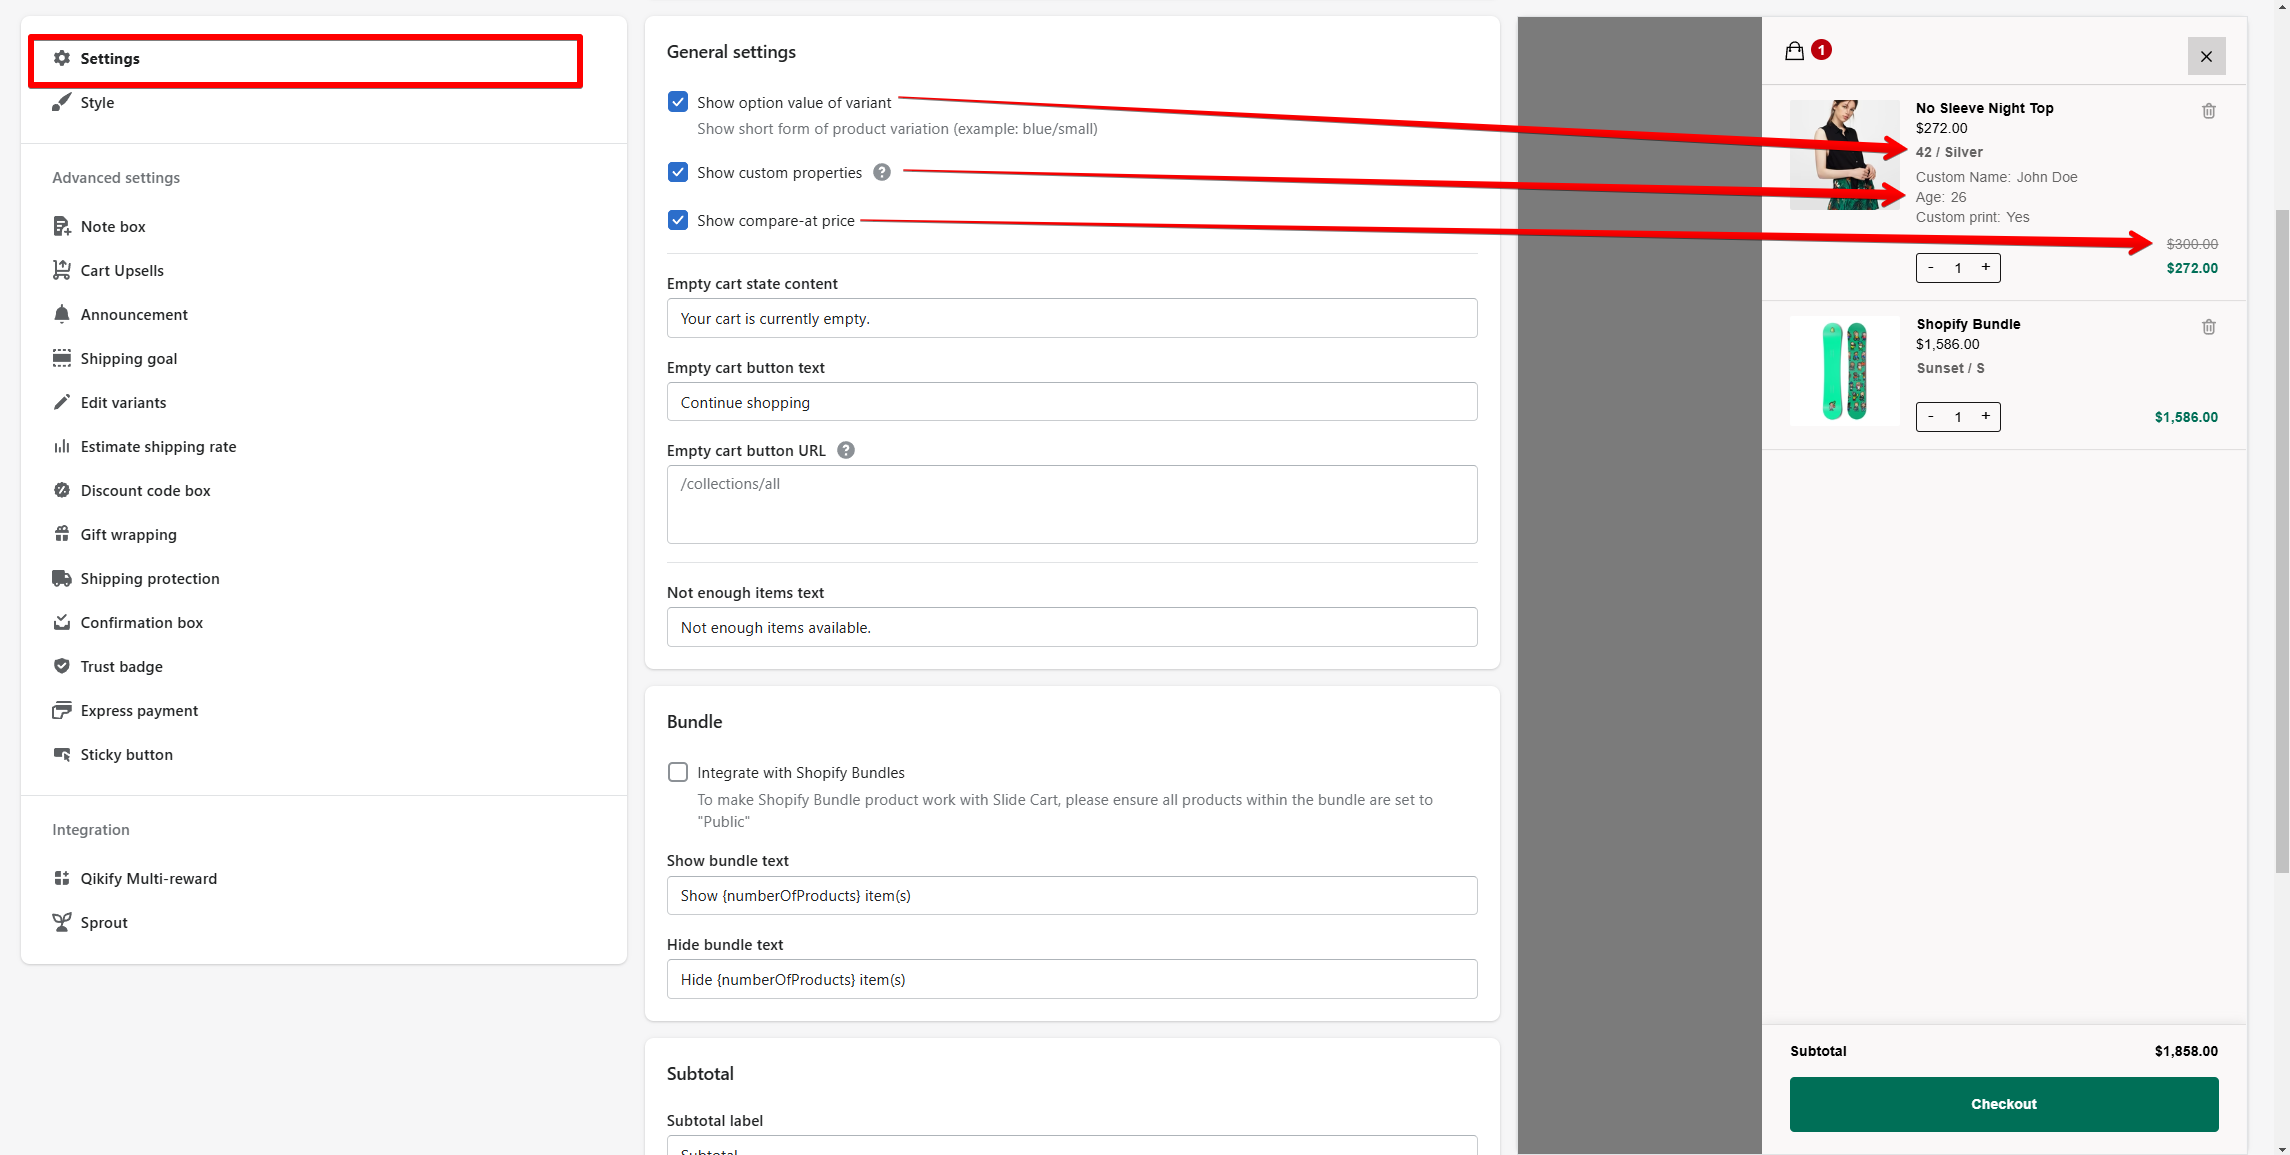Click help icon beside Empty cart button URL

(845, 450)
